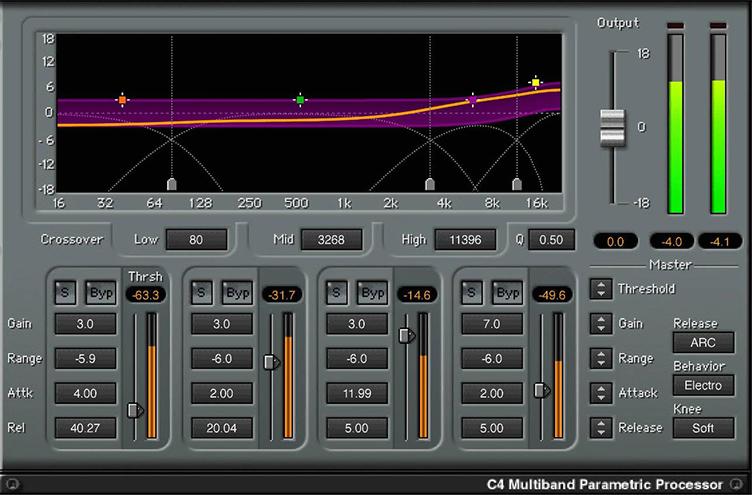The height and width of the screenshot is (495, 752).
Task: Click the Low crossover field showing 80
Action: 196,239
